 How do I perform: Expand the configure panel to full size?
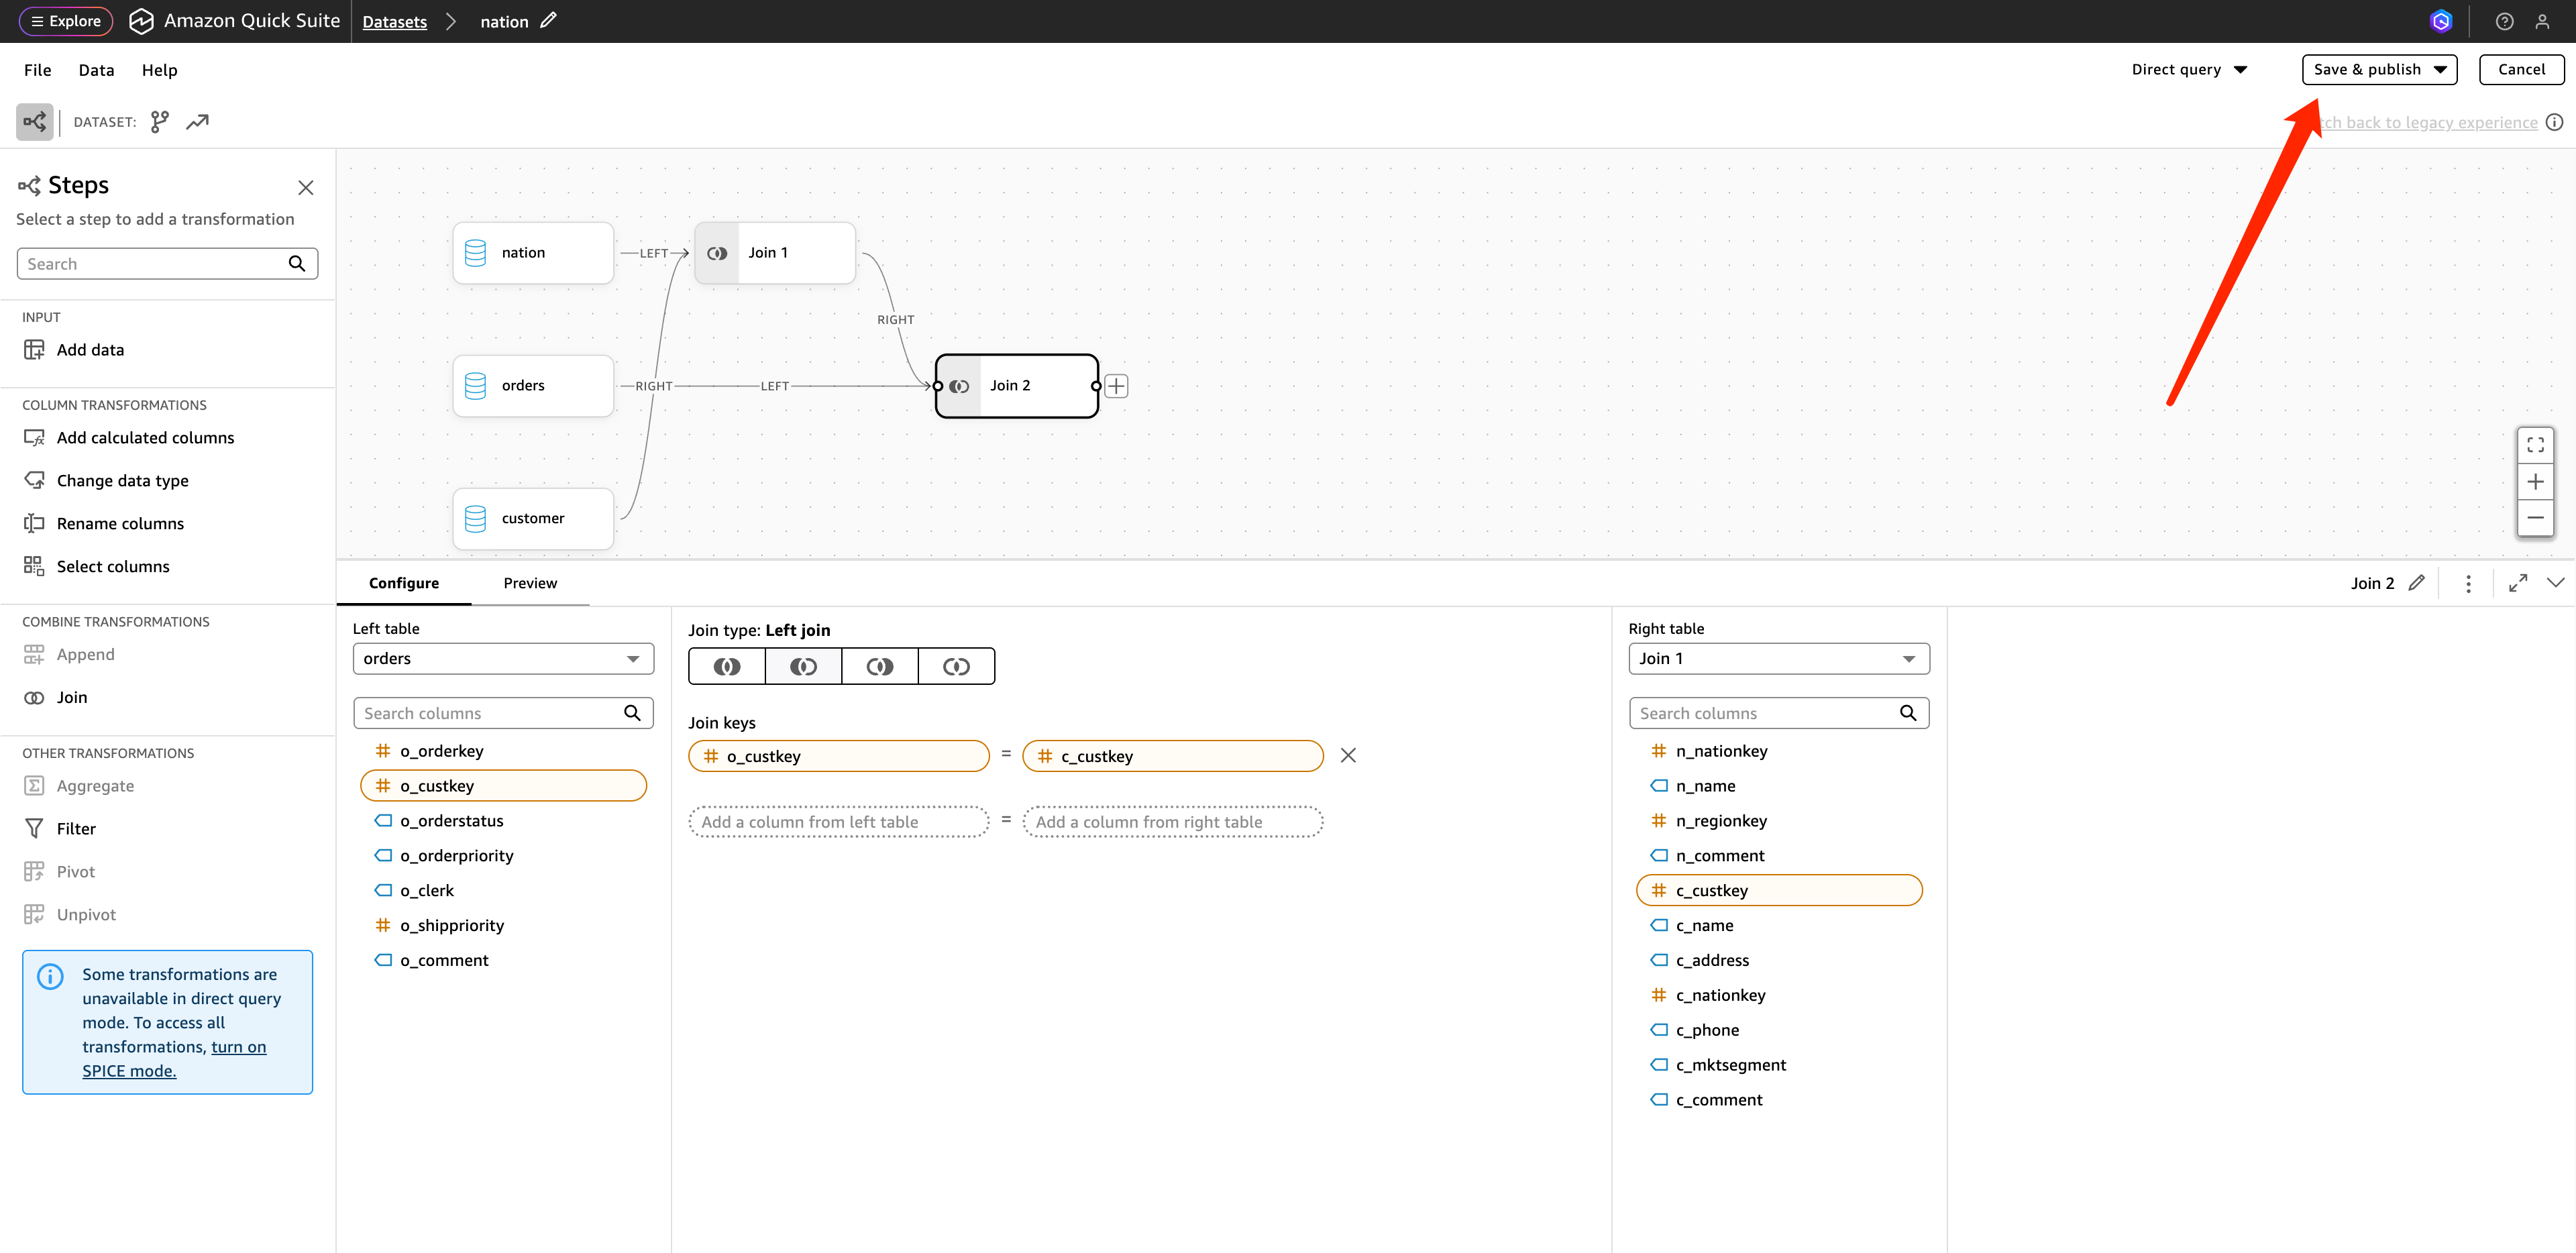point(2518,583)
